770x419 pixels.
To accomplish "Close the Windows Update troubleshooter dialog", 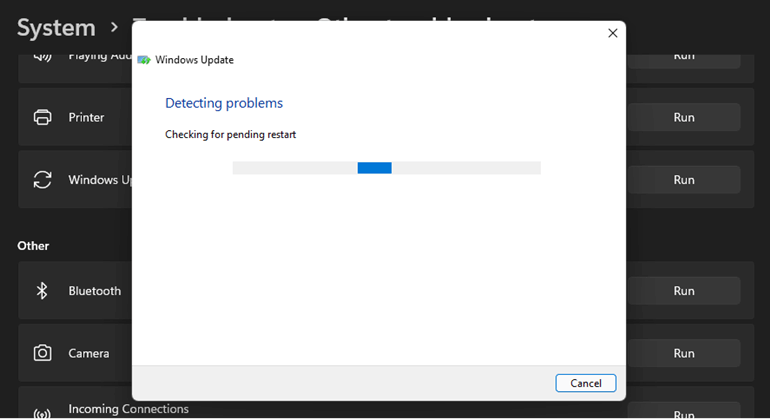I will [x=612, y=33].
